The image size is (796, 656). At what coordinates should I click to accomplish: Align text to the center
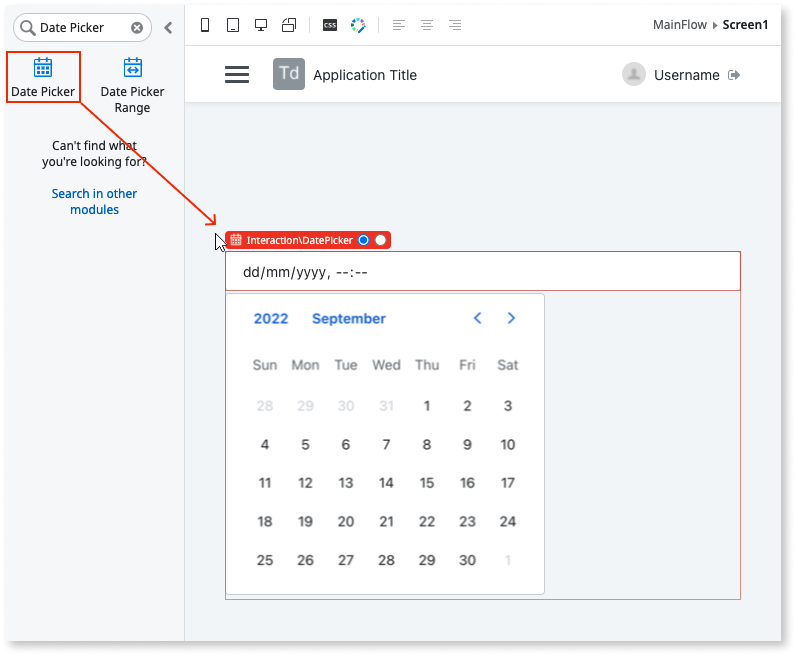pyautogui.click(x=427, y=25)
